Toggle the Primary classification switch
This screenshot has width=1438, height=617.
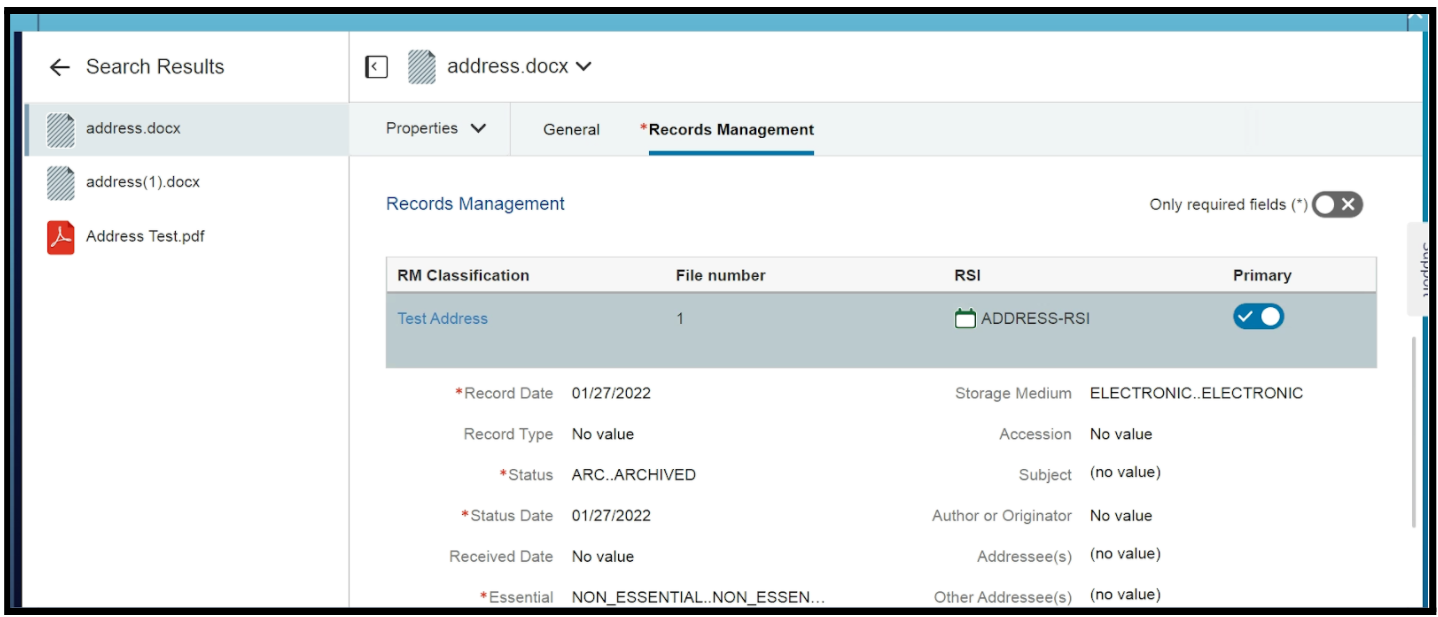click(1258, 317)
